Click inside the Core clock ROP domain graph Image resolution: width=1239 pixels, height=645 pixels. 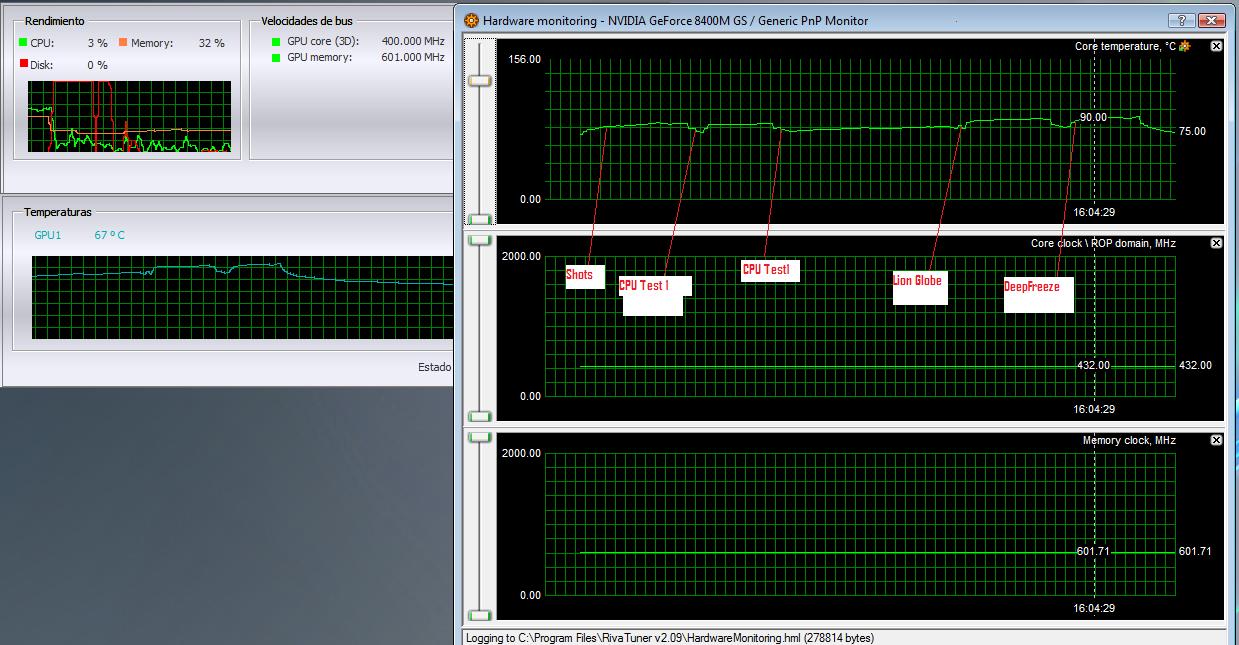[x=860, y=326]
